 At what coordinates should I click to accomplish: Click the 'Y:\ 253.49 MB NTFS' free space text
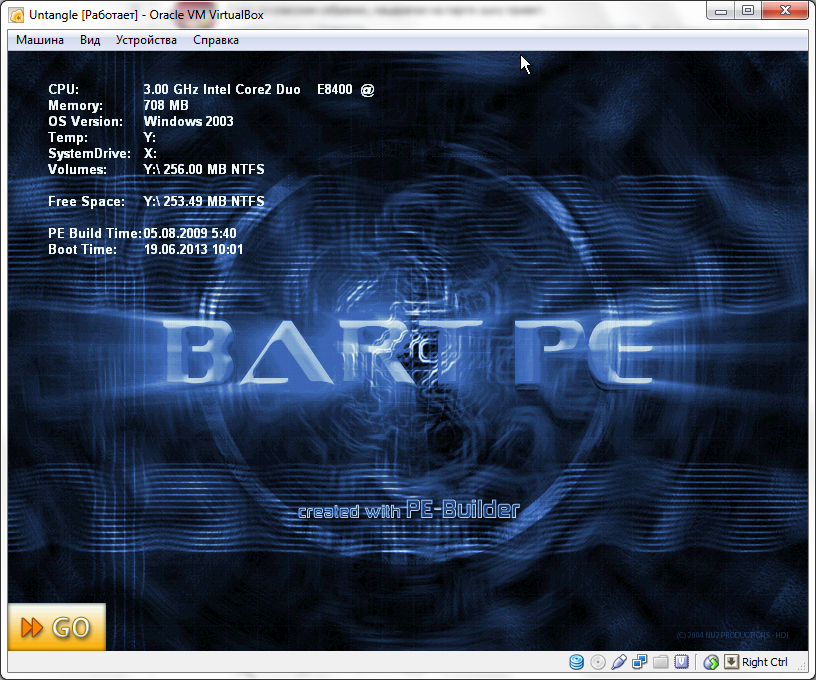(x=204, y=201)
